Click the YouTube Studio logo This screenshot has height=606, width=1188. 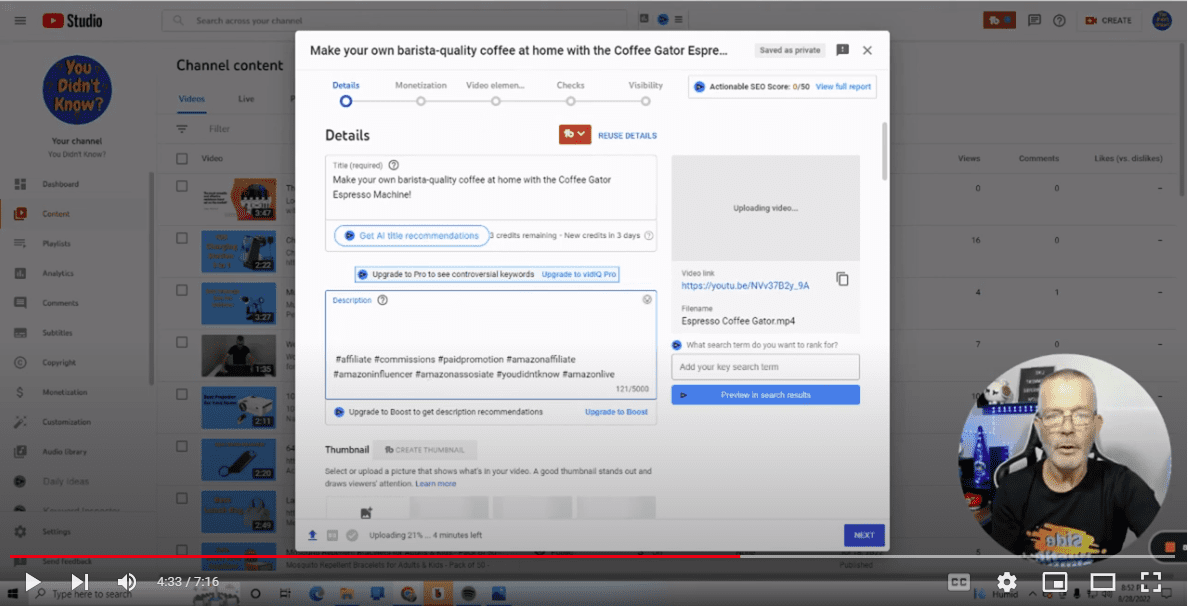72,20
